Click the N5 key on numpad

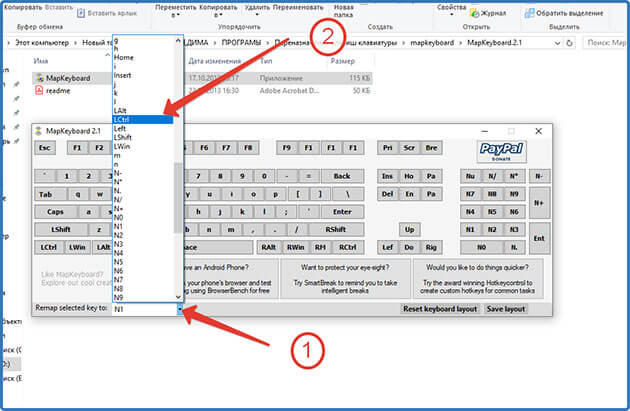492,212
